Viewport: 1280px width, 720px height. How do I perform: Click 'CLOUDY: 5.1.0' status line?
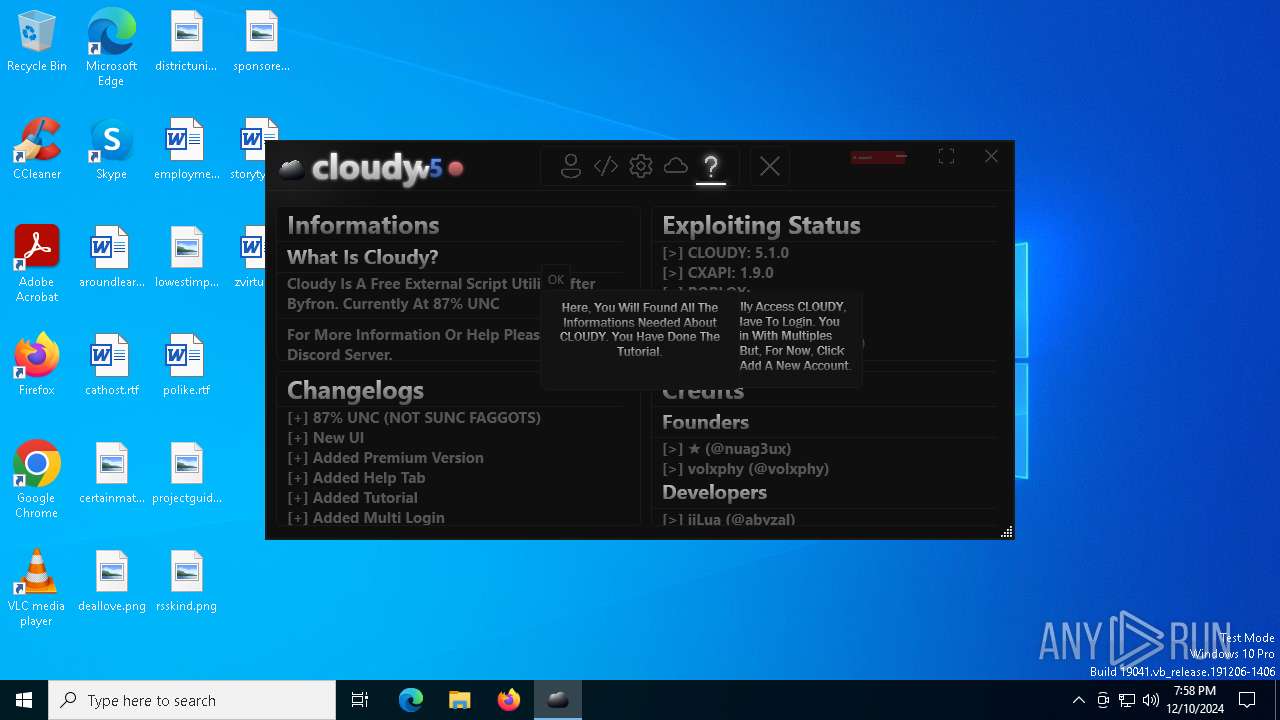coord(725,253)
